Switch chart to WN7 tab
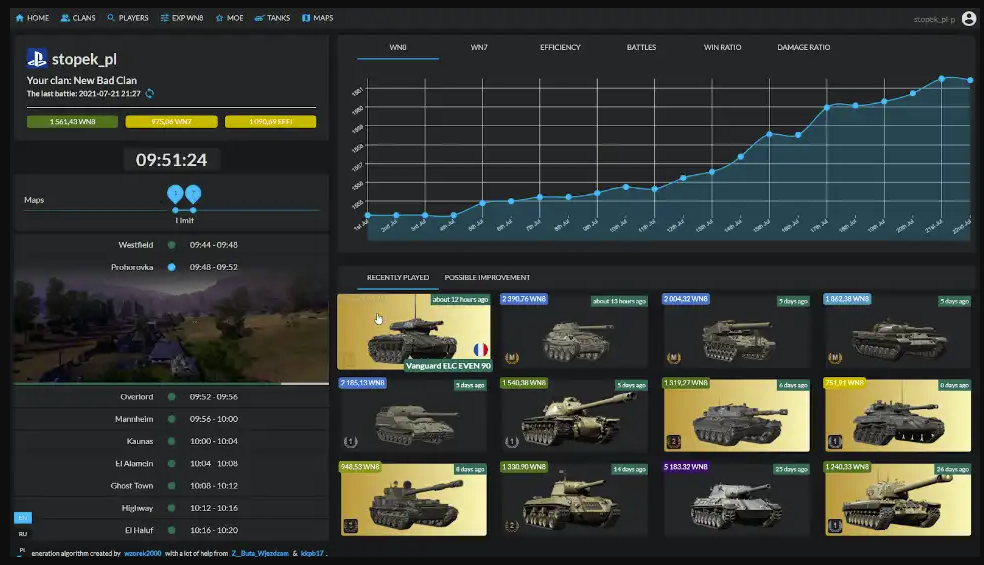Screen dimensions: 984x565 click(479, 48)
